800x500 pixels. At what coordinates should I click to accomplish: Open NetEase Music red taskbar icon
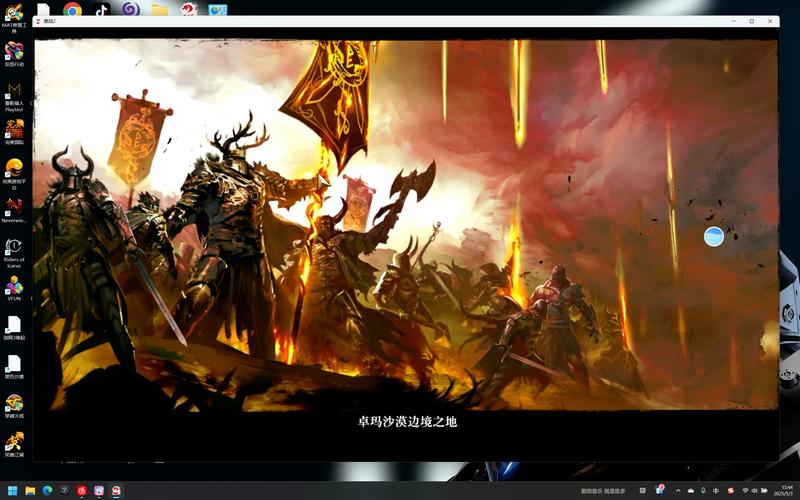click(x=82, y=491)
